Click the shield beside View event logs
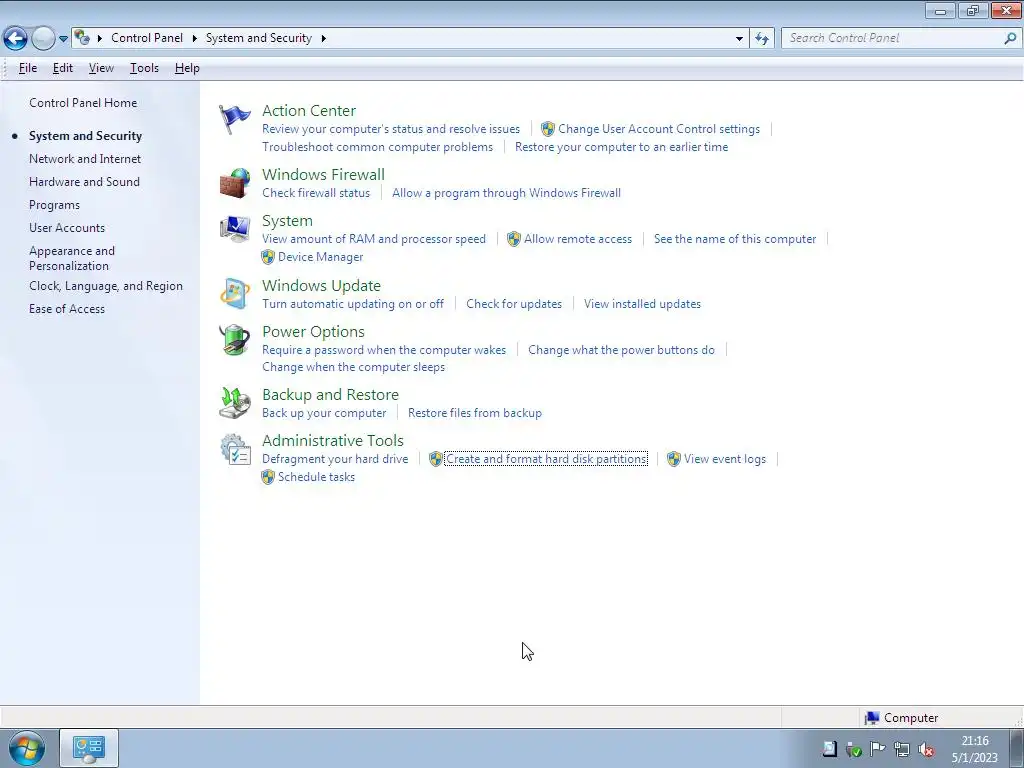Viewport: 1024px width, 768px height. (x=674, y=459)
